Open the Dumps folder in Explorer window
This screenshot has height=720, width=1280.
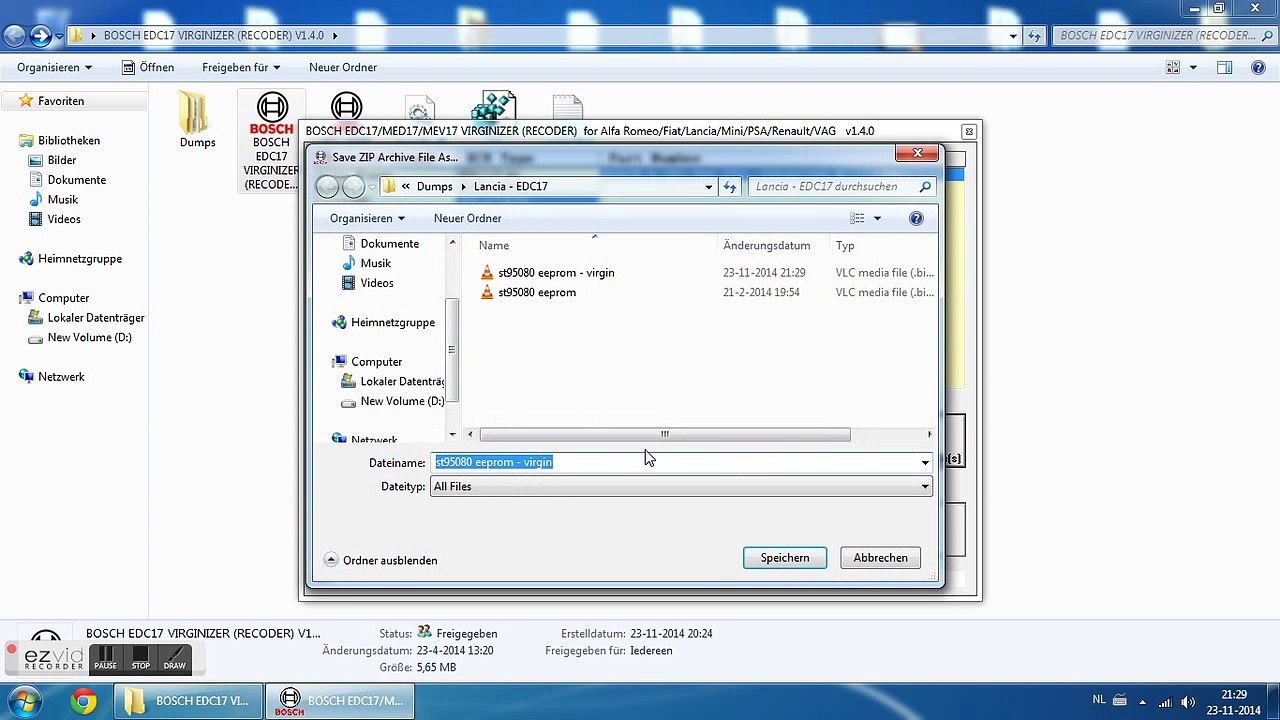coord(196,120)
